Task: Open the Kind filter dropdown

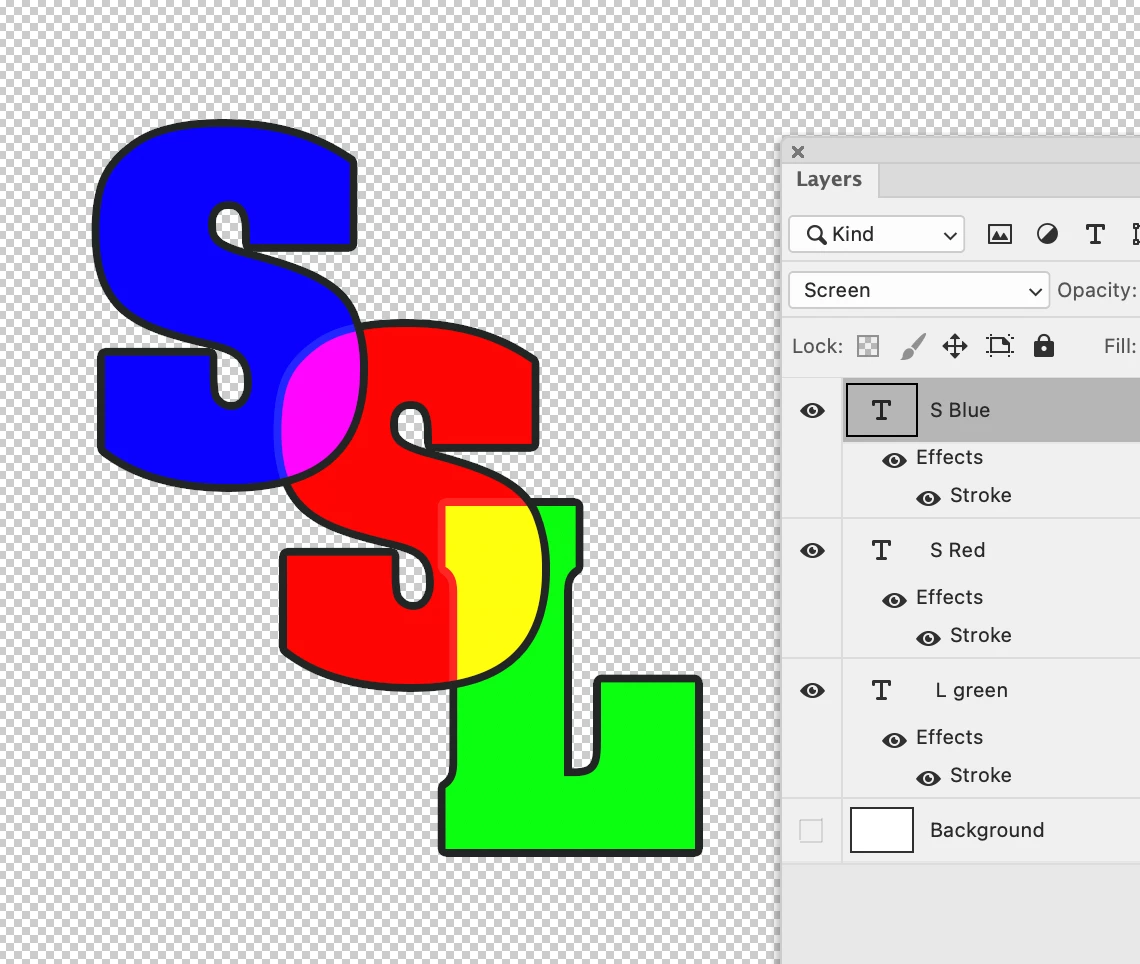Action: 877,234
